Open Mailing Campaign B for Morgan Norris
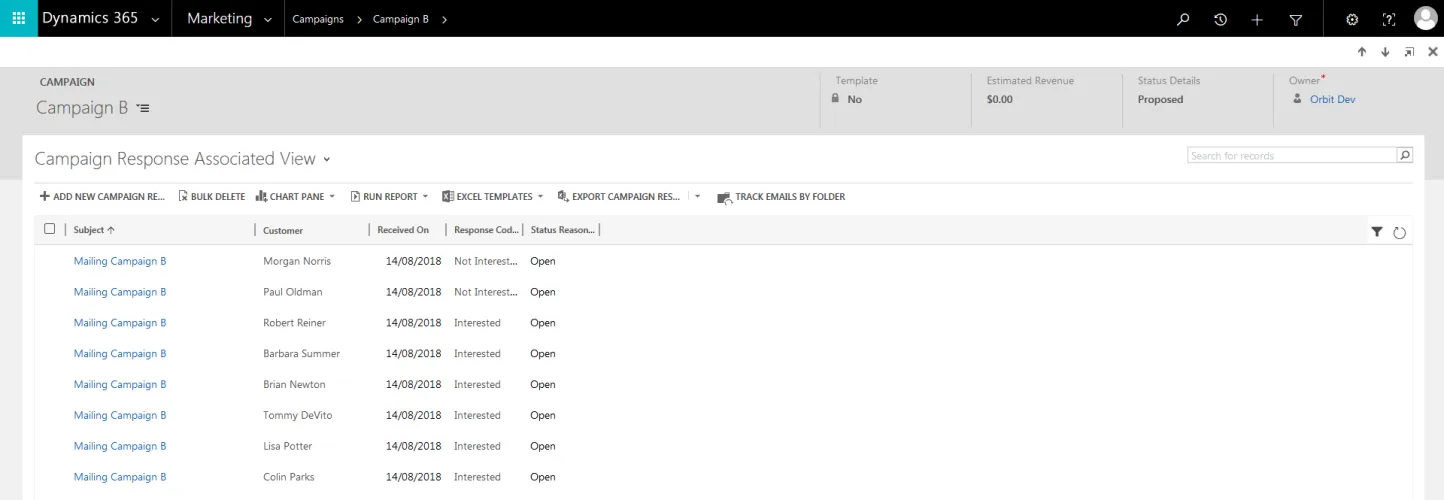The image size is (1444, 500). pyautogui.click(x=120, y=261)
